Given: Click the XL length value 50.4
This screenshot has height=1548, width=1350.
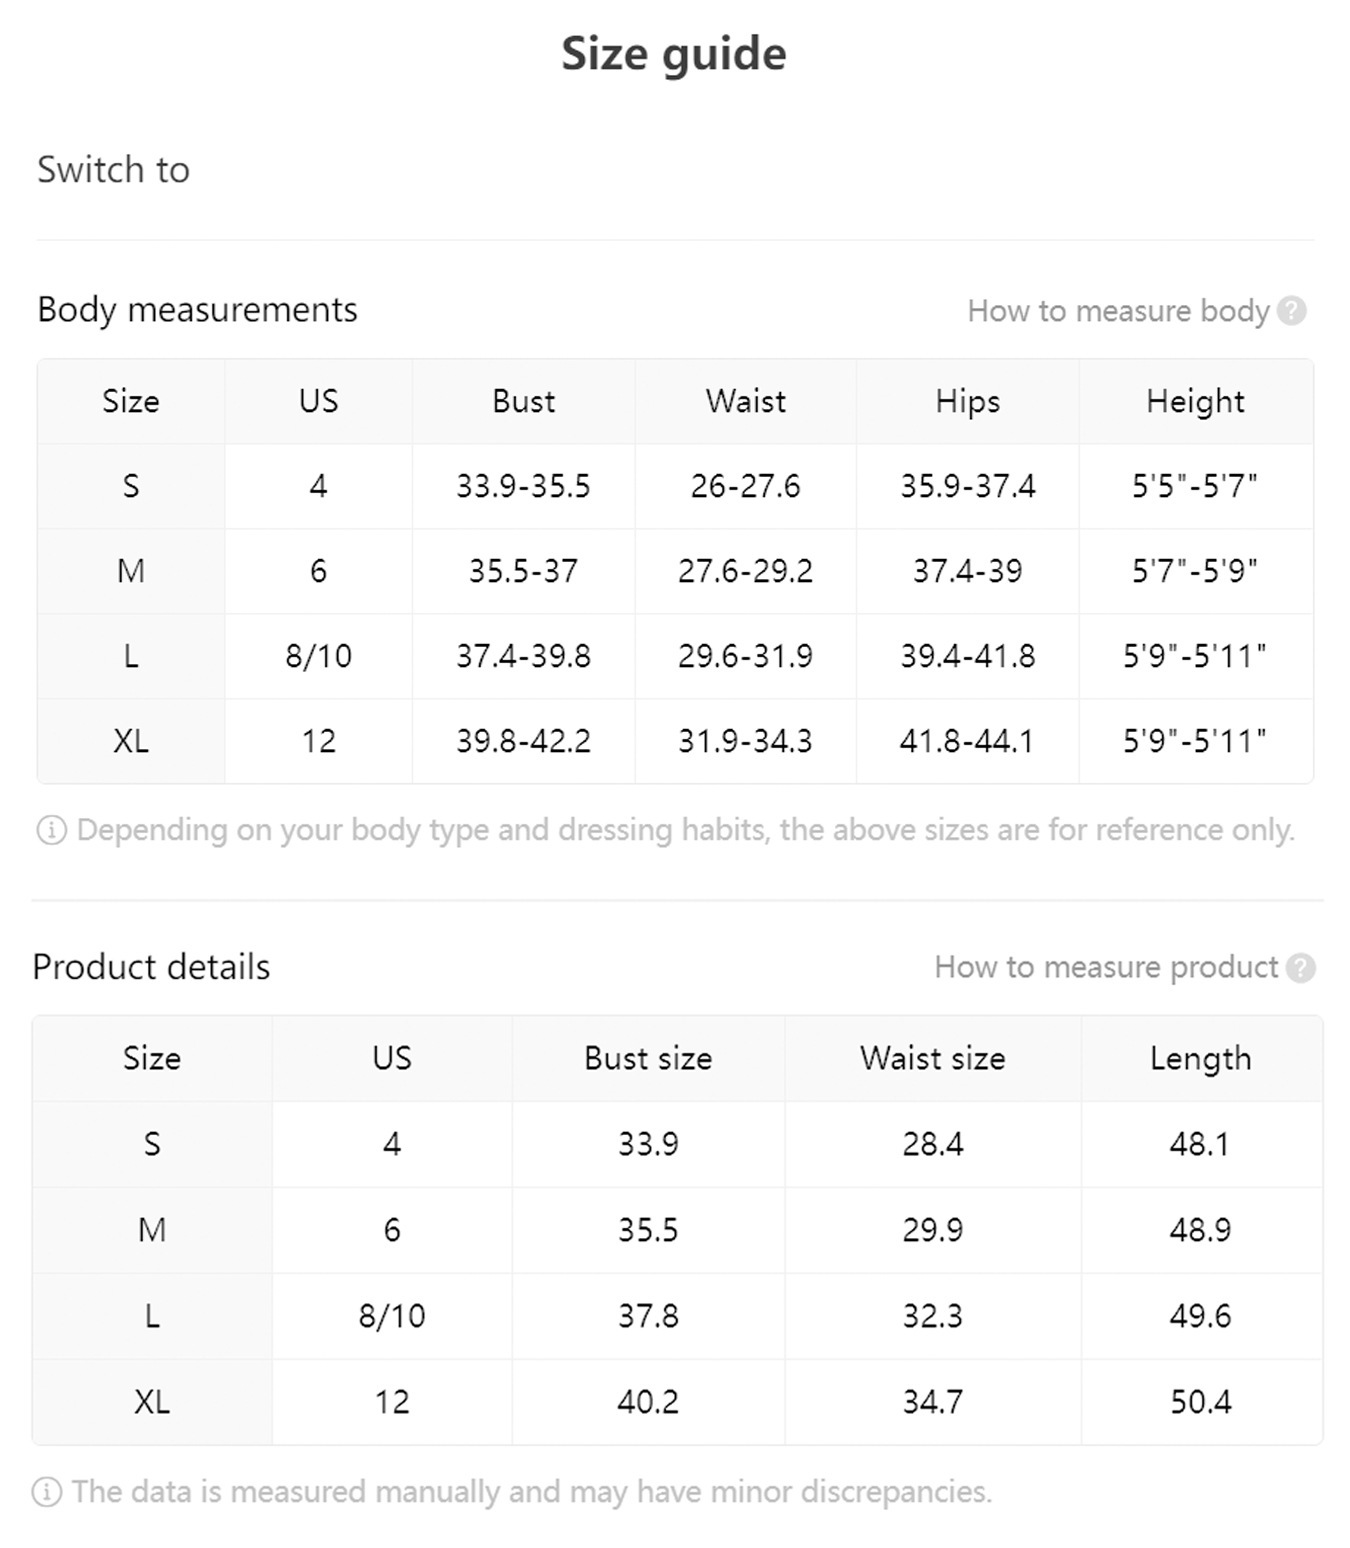Looking at the screenshot, I should (1200, 1402).
